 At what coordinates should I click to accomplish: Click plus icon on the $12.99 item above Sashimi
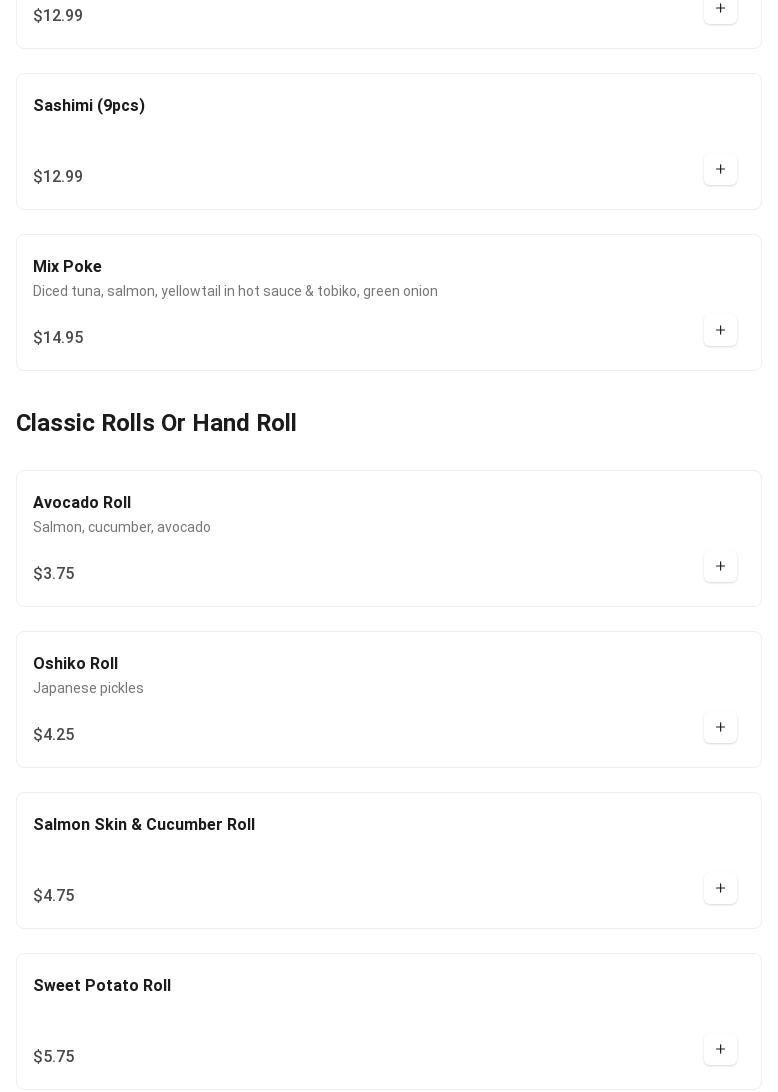tap(720, 9)
